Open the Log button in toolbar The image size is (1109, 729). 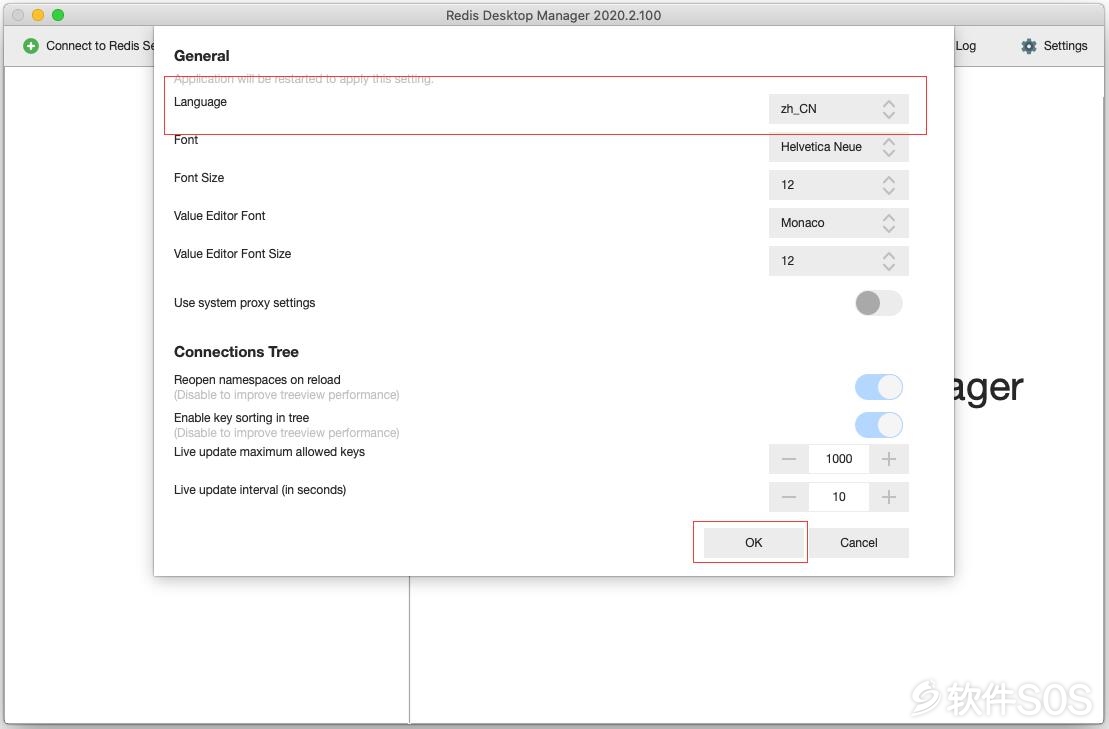pyautogui.click(x=965, y=46)
